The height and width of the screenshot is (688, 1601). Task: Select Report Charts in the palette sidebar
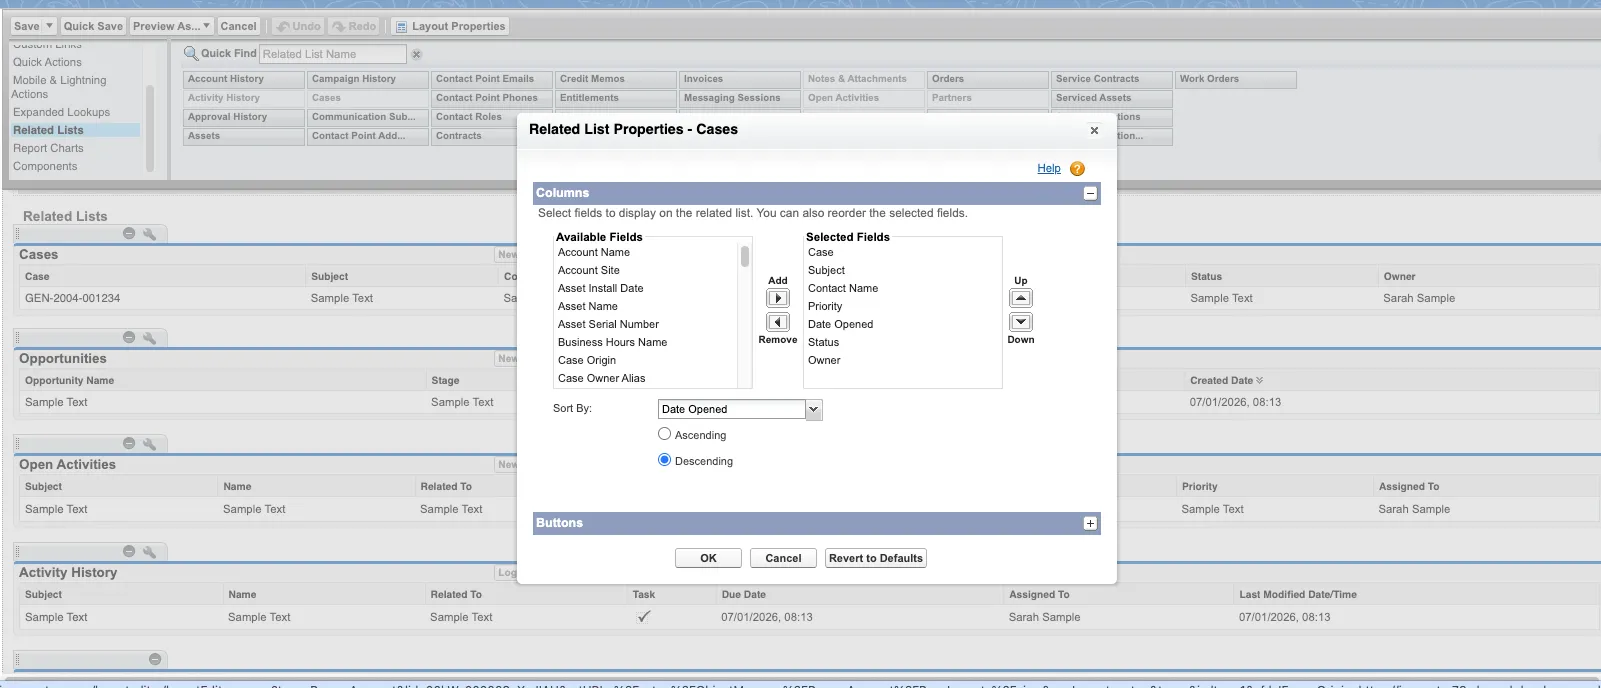(x=48, y=148)
